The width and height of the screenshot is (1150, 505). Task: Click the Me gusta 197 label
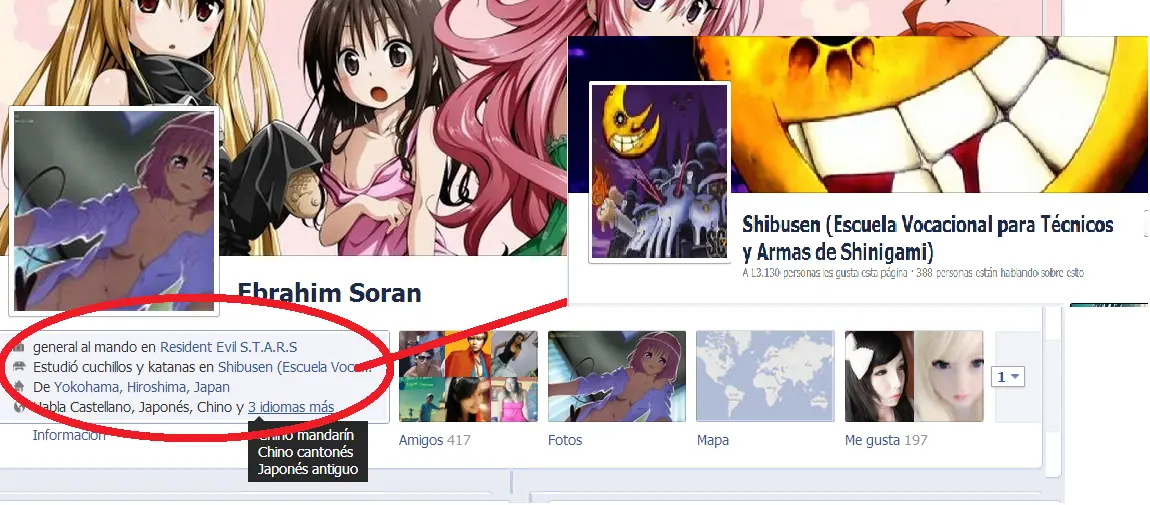tap(886, 441)
